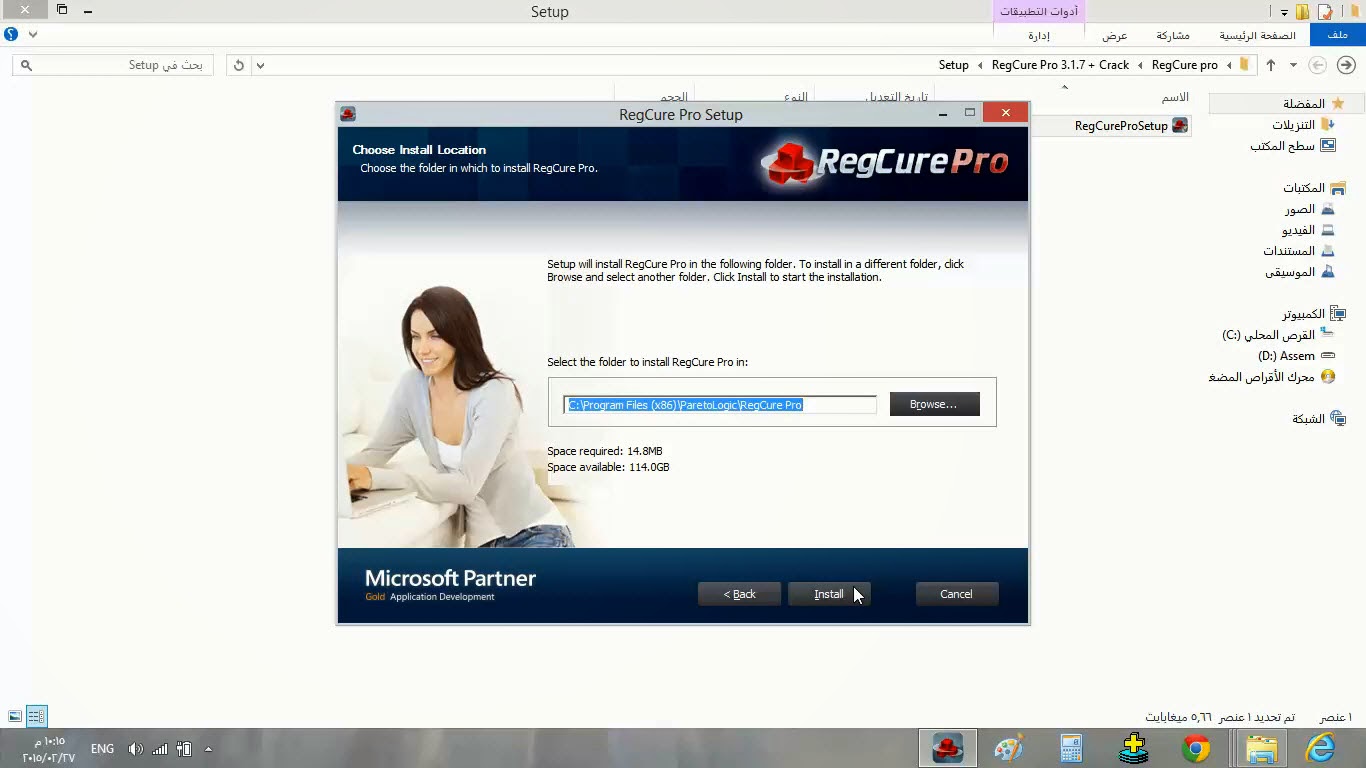Click the volume speaker tray icon

(x=136, y=748)
